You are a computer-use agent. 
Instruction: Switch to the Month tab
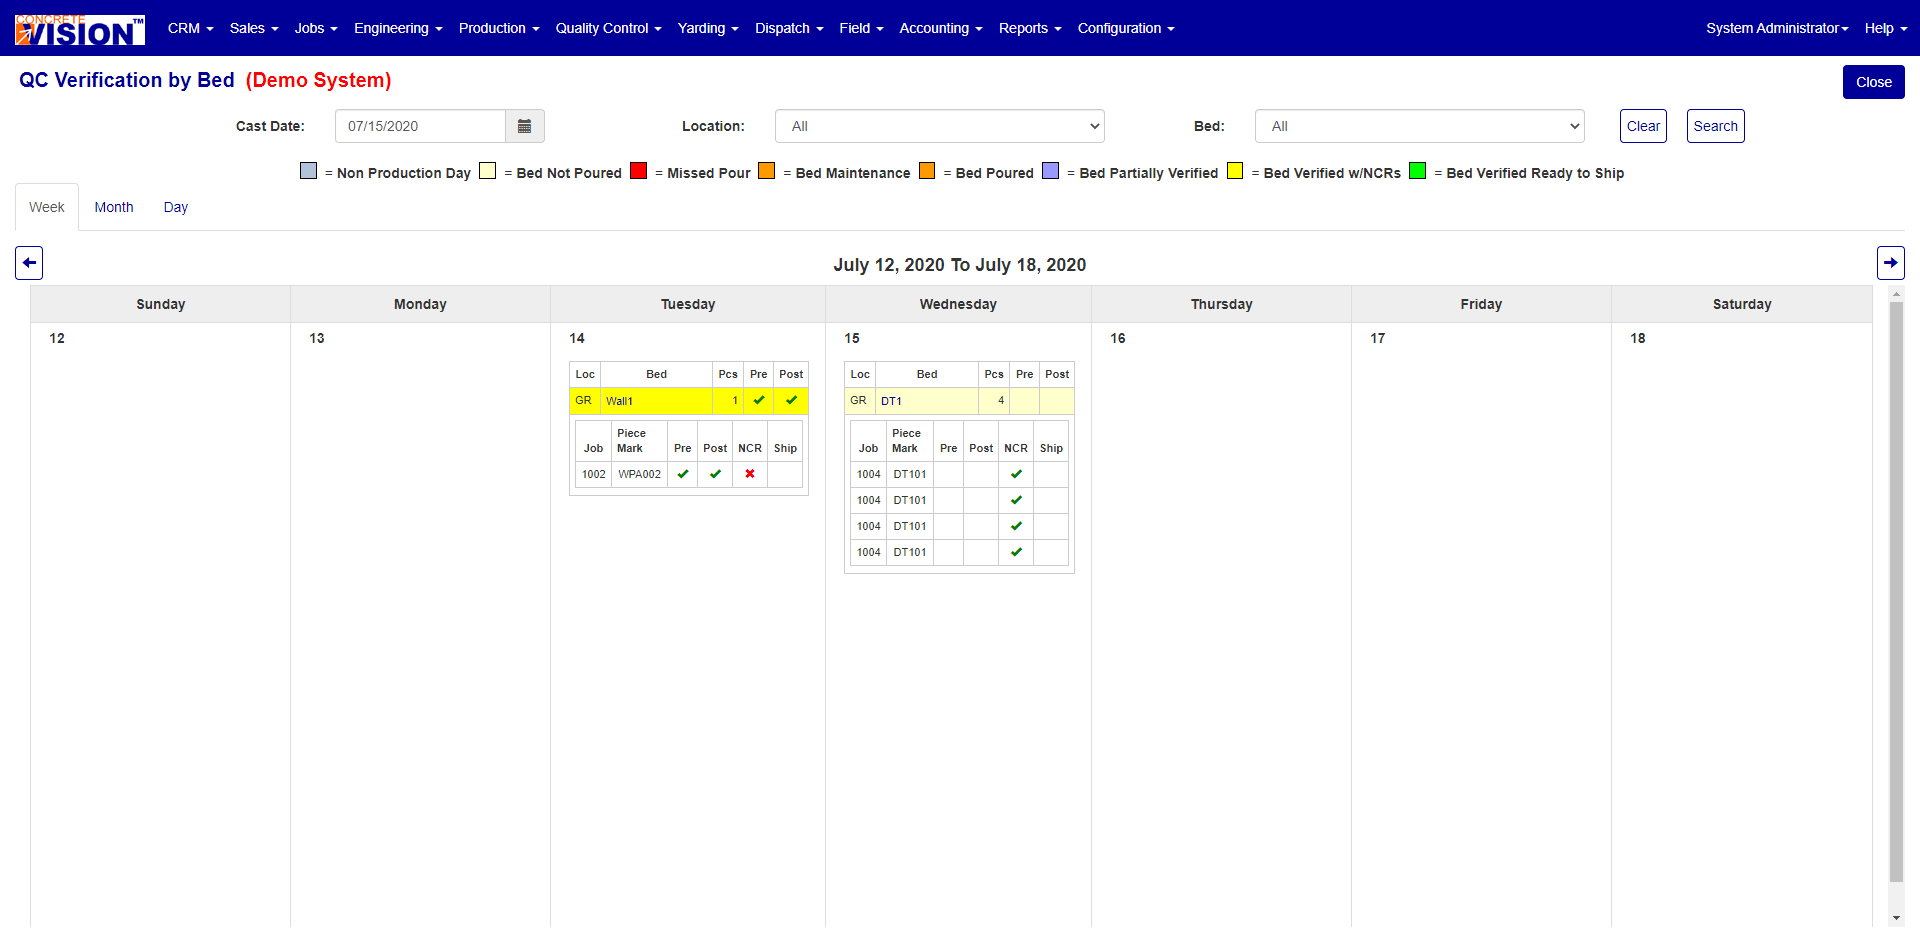click(114, 207)
